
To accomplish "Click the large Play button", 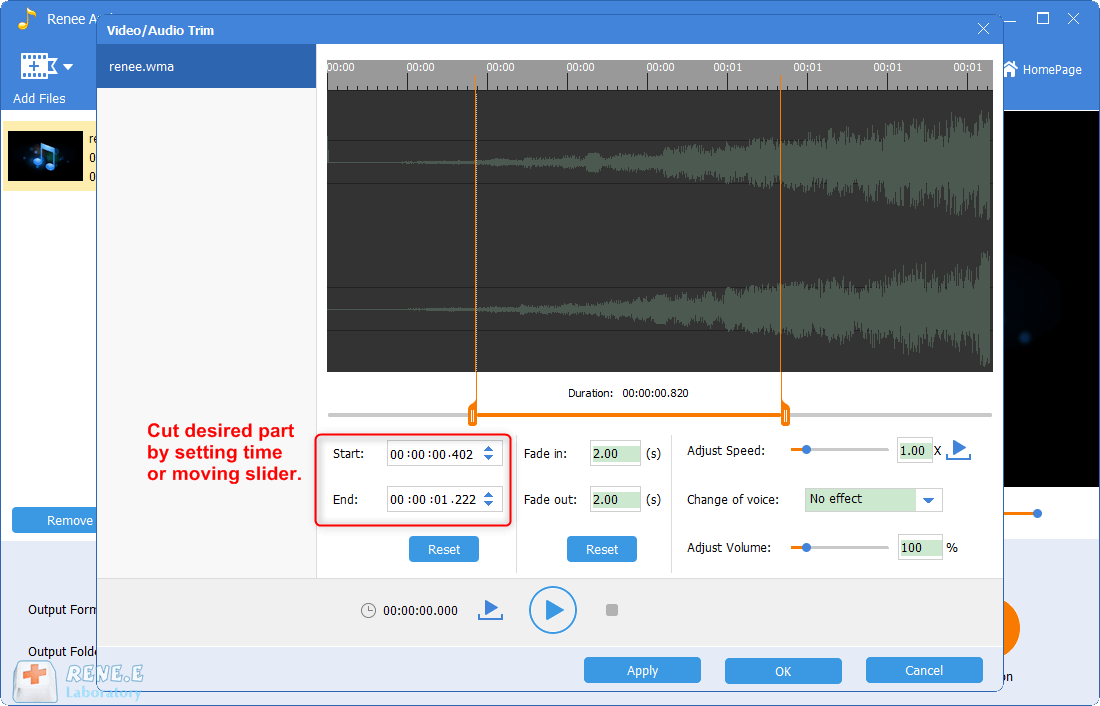I will tap(553, 610).
